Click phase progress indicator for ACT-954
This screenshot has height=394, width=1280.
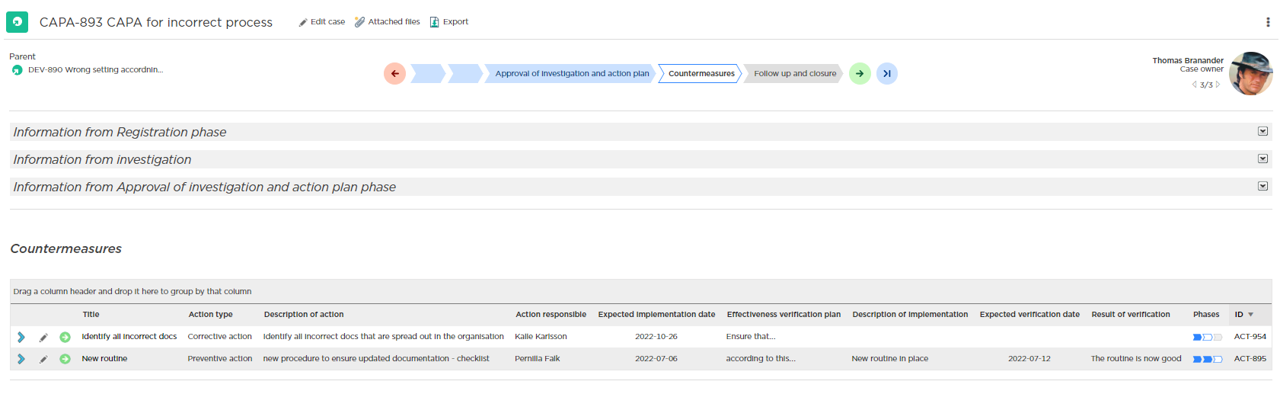point(1207,338)
